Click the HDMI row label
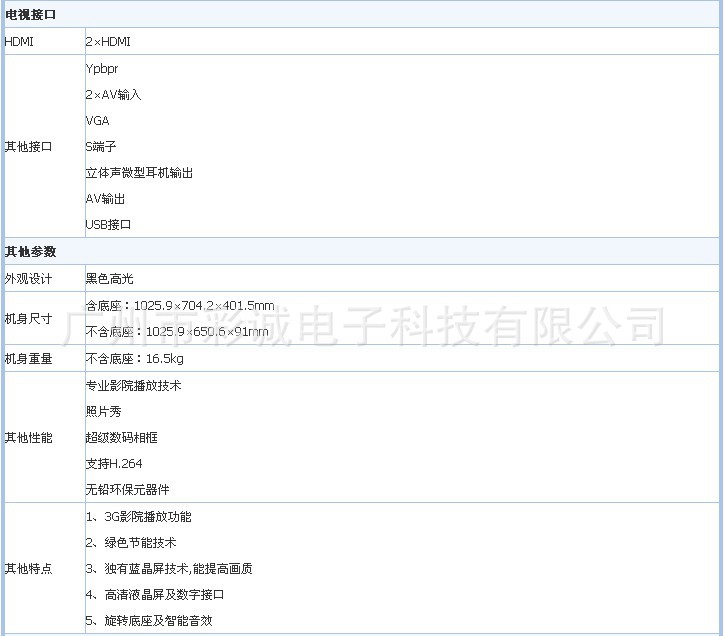Image resolution: width=725 pixels, height=636 pixels. pyautogui.click(x=19, y=42)
